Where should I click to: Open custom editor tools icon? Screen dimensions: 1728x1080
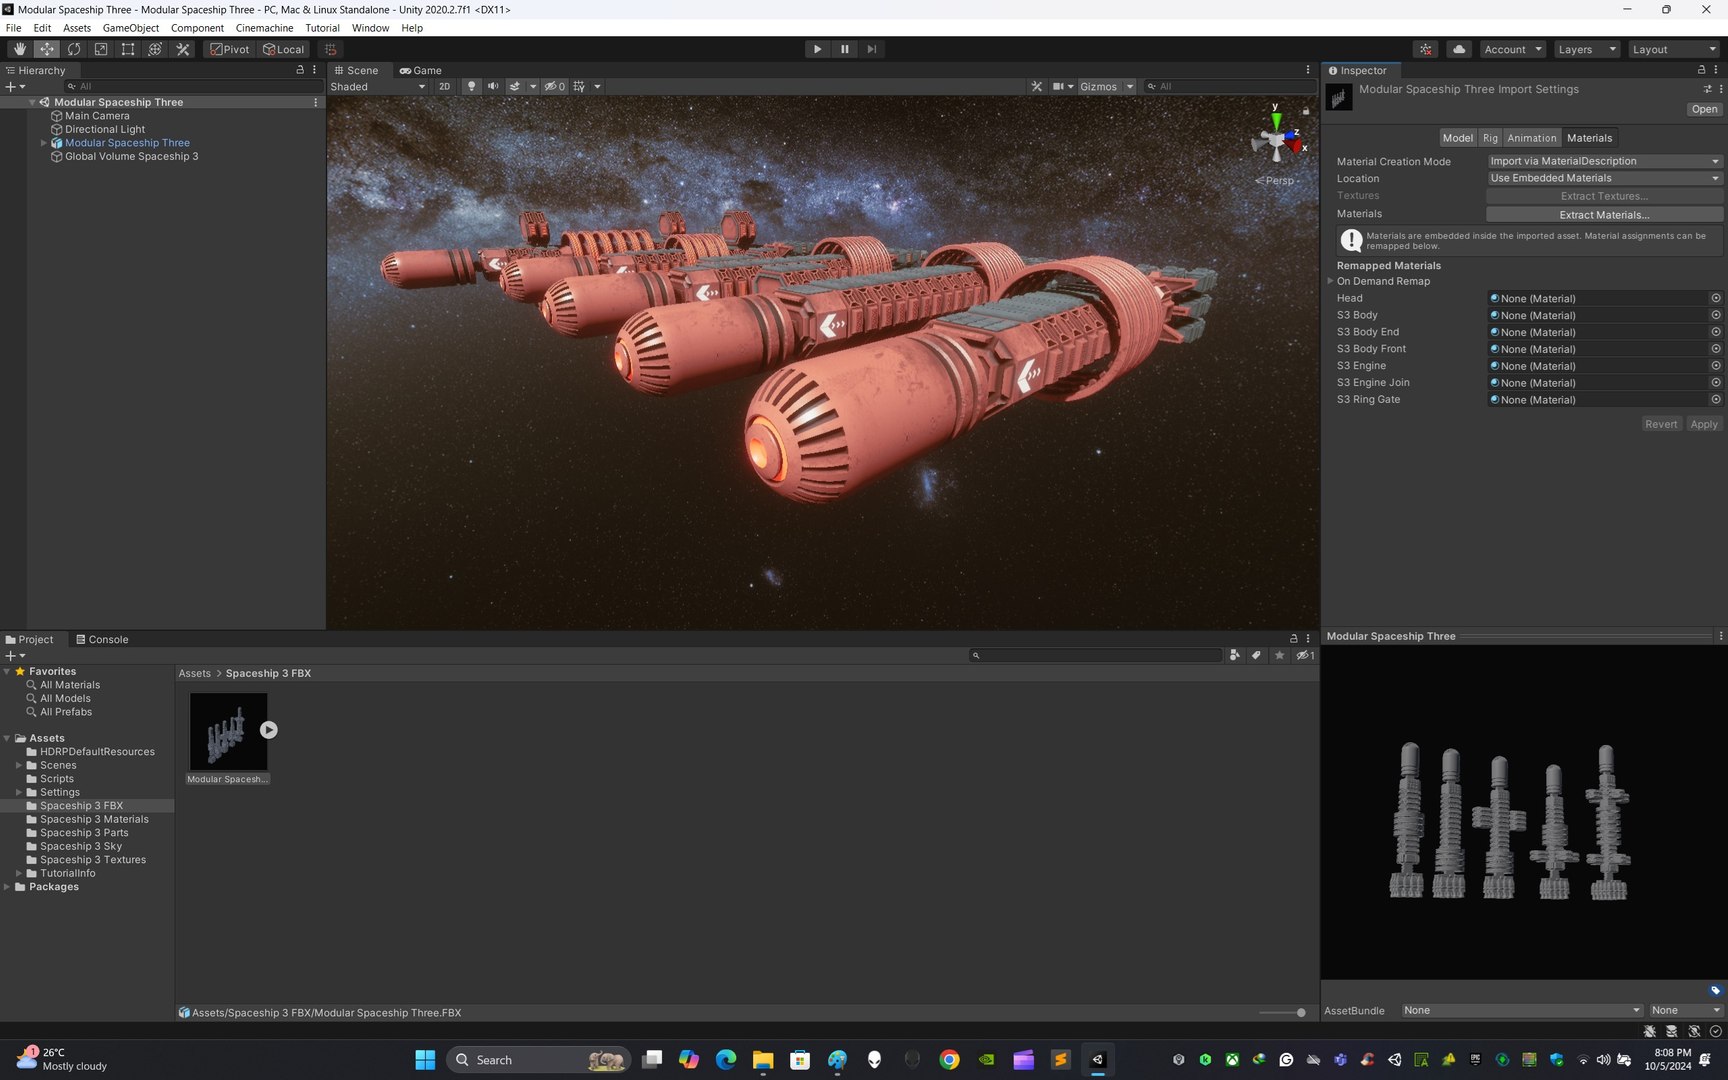[182, 49]
